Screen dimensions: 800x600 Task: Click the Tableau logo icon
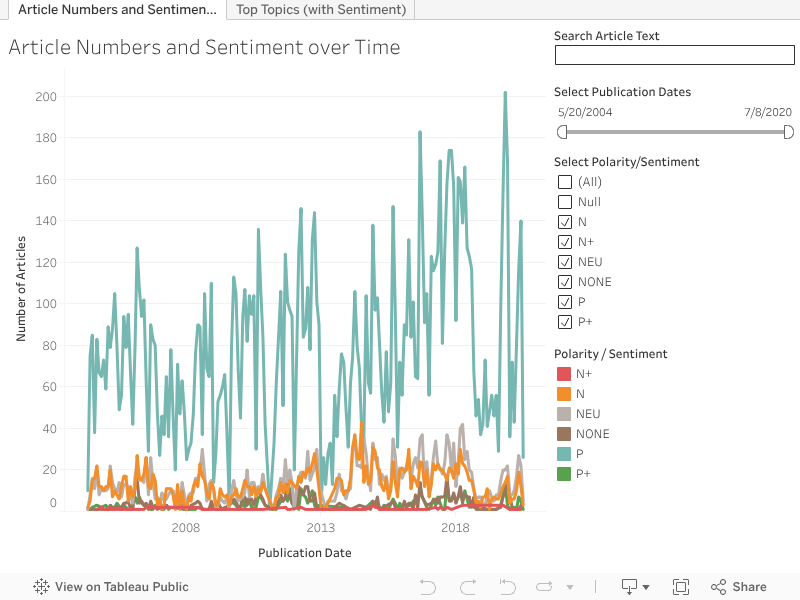[x=42, y=587]
